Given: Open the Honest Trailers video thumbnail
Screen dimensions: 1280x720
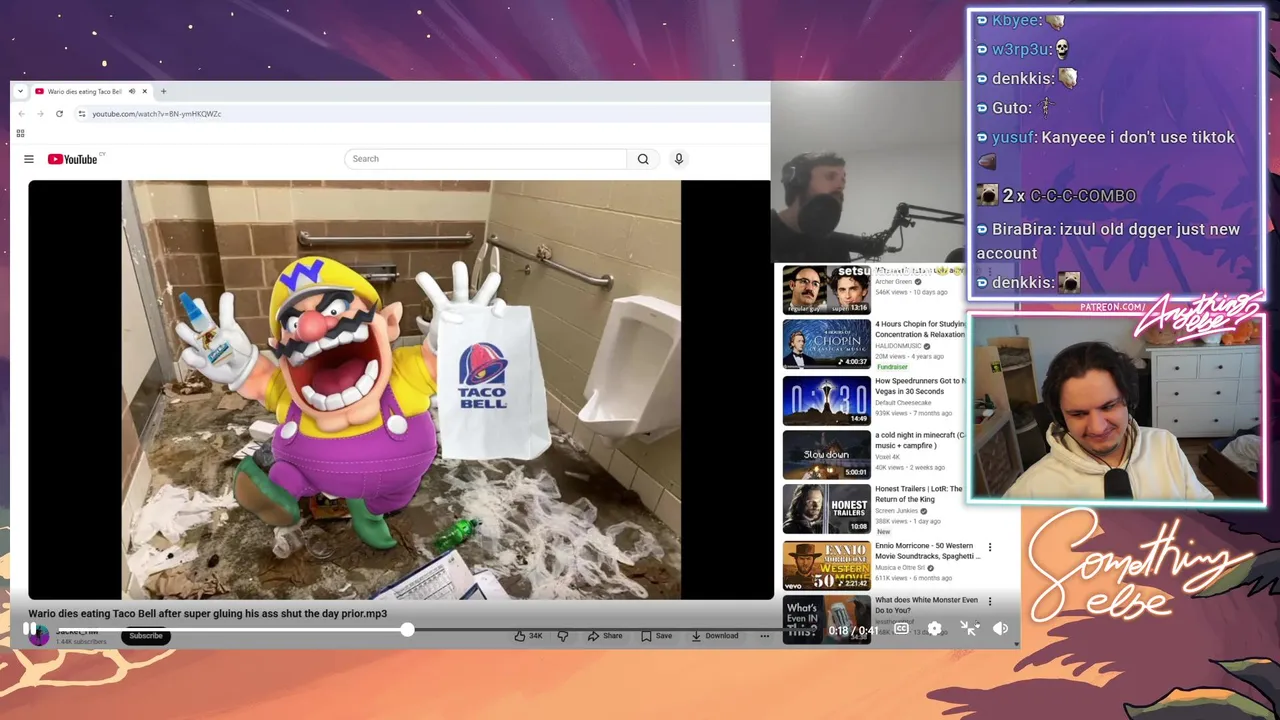Looking at the screenshot, I should [826, 509].
